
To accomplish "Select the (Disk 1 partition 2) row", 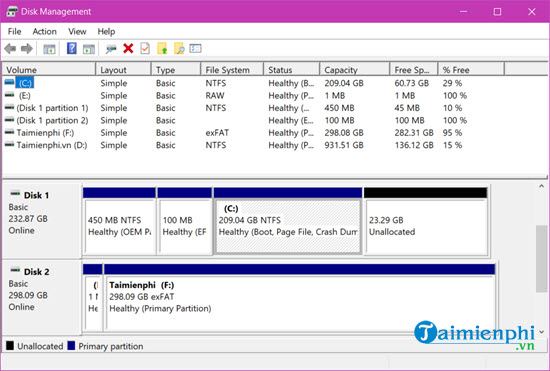I will tap(253, 120).
